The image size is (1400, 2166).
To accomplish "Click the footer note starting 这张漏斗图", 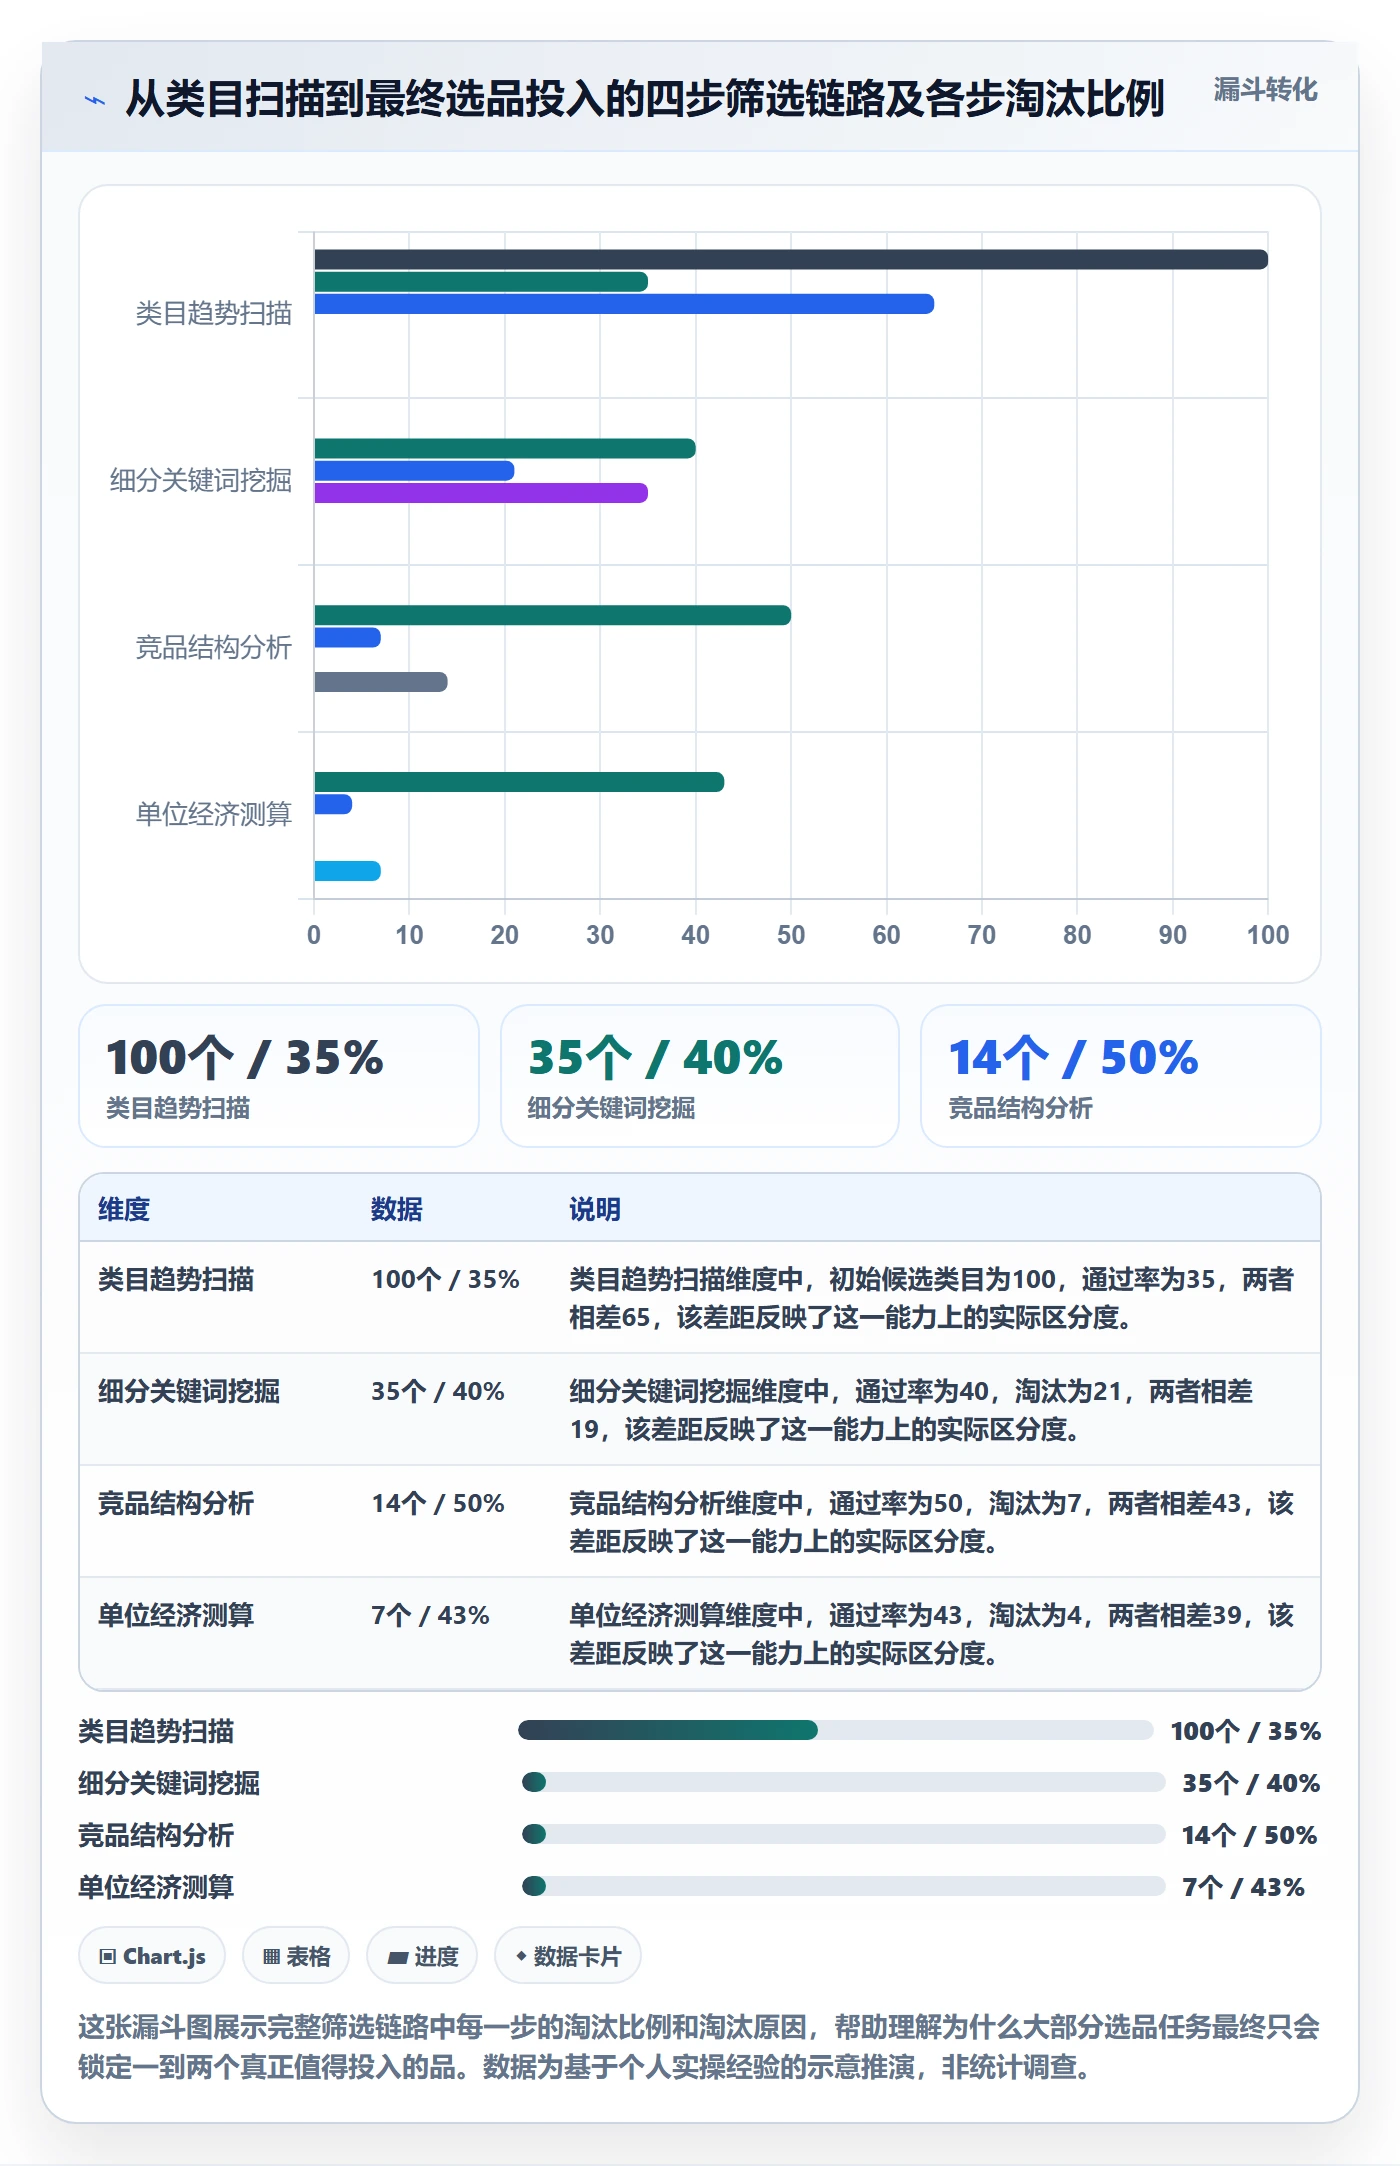I will coord(699,2046).
